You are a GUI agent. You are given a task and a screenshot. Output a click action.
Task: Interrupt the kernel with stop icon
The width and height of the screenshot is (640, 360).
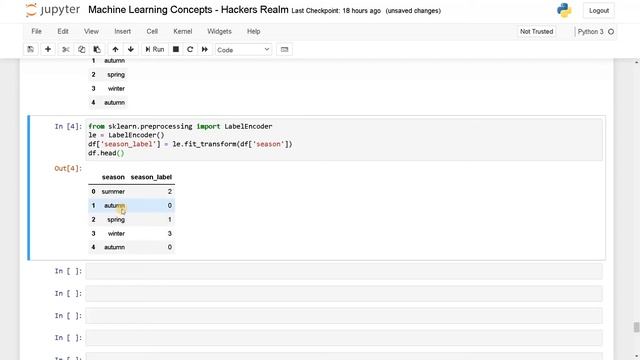(176, 49)
